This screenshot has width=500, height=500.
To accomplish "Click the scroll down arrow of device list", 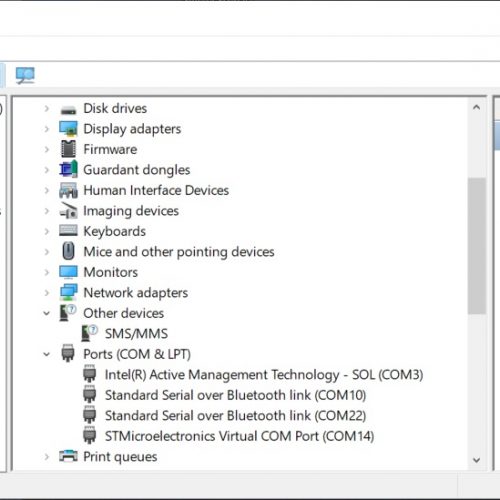I will [476, 460].
